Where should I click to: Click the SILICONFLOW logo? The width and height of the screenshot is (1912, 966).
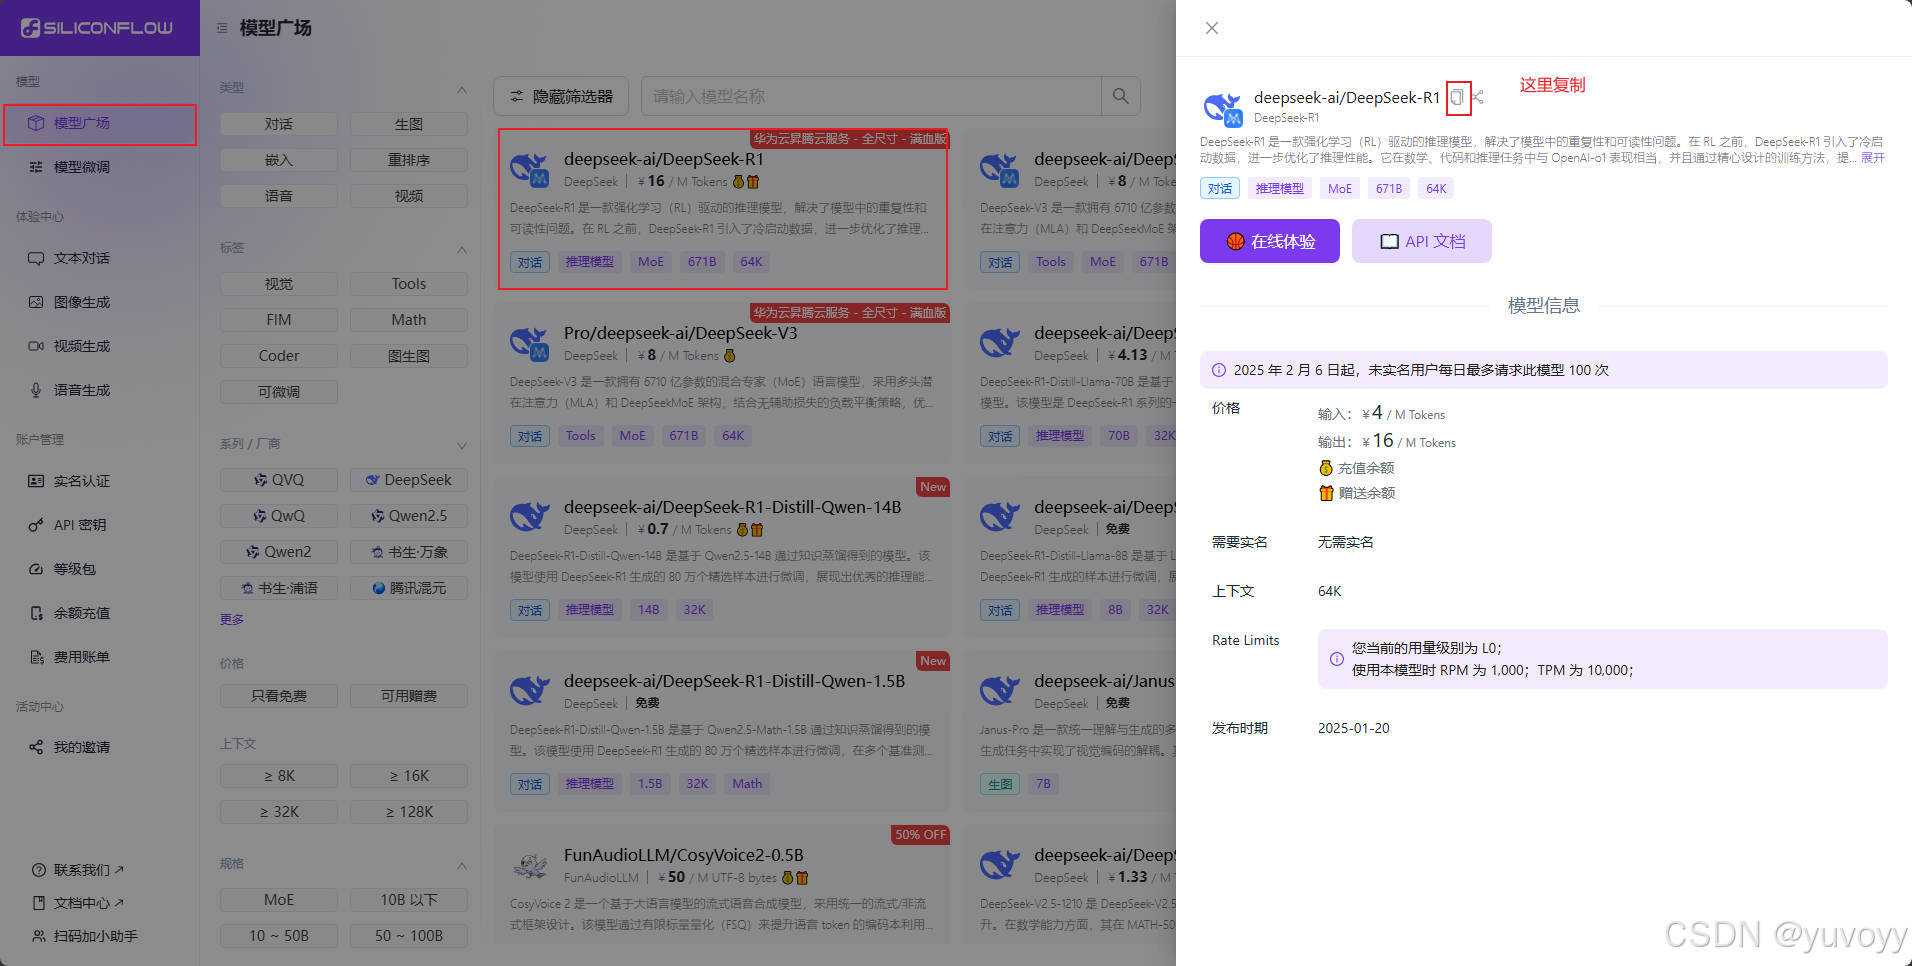click(x=99, y=28)
